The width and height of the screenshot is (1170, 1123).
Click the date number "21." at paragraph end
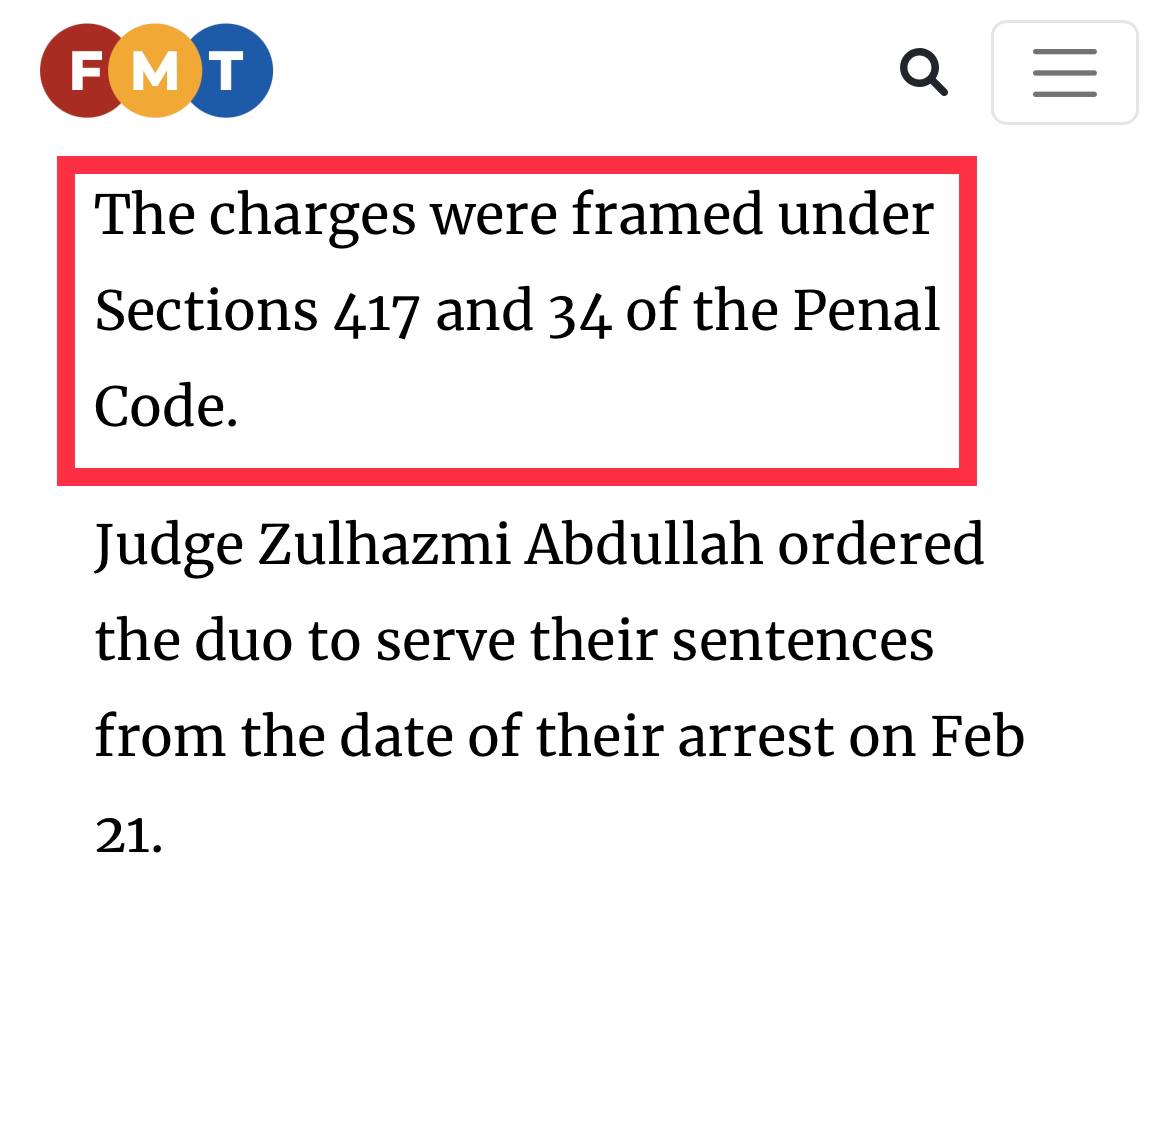128,833
